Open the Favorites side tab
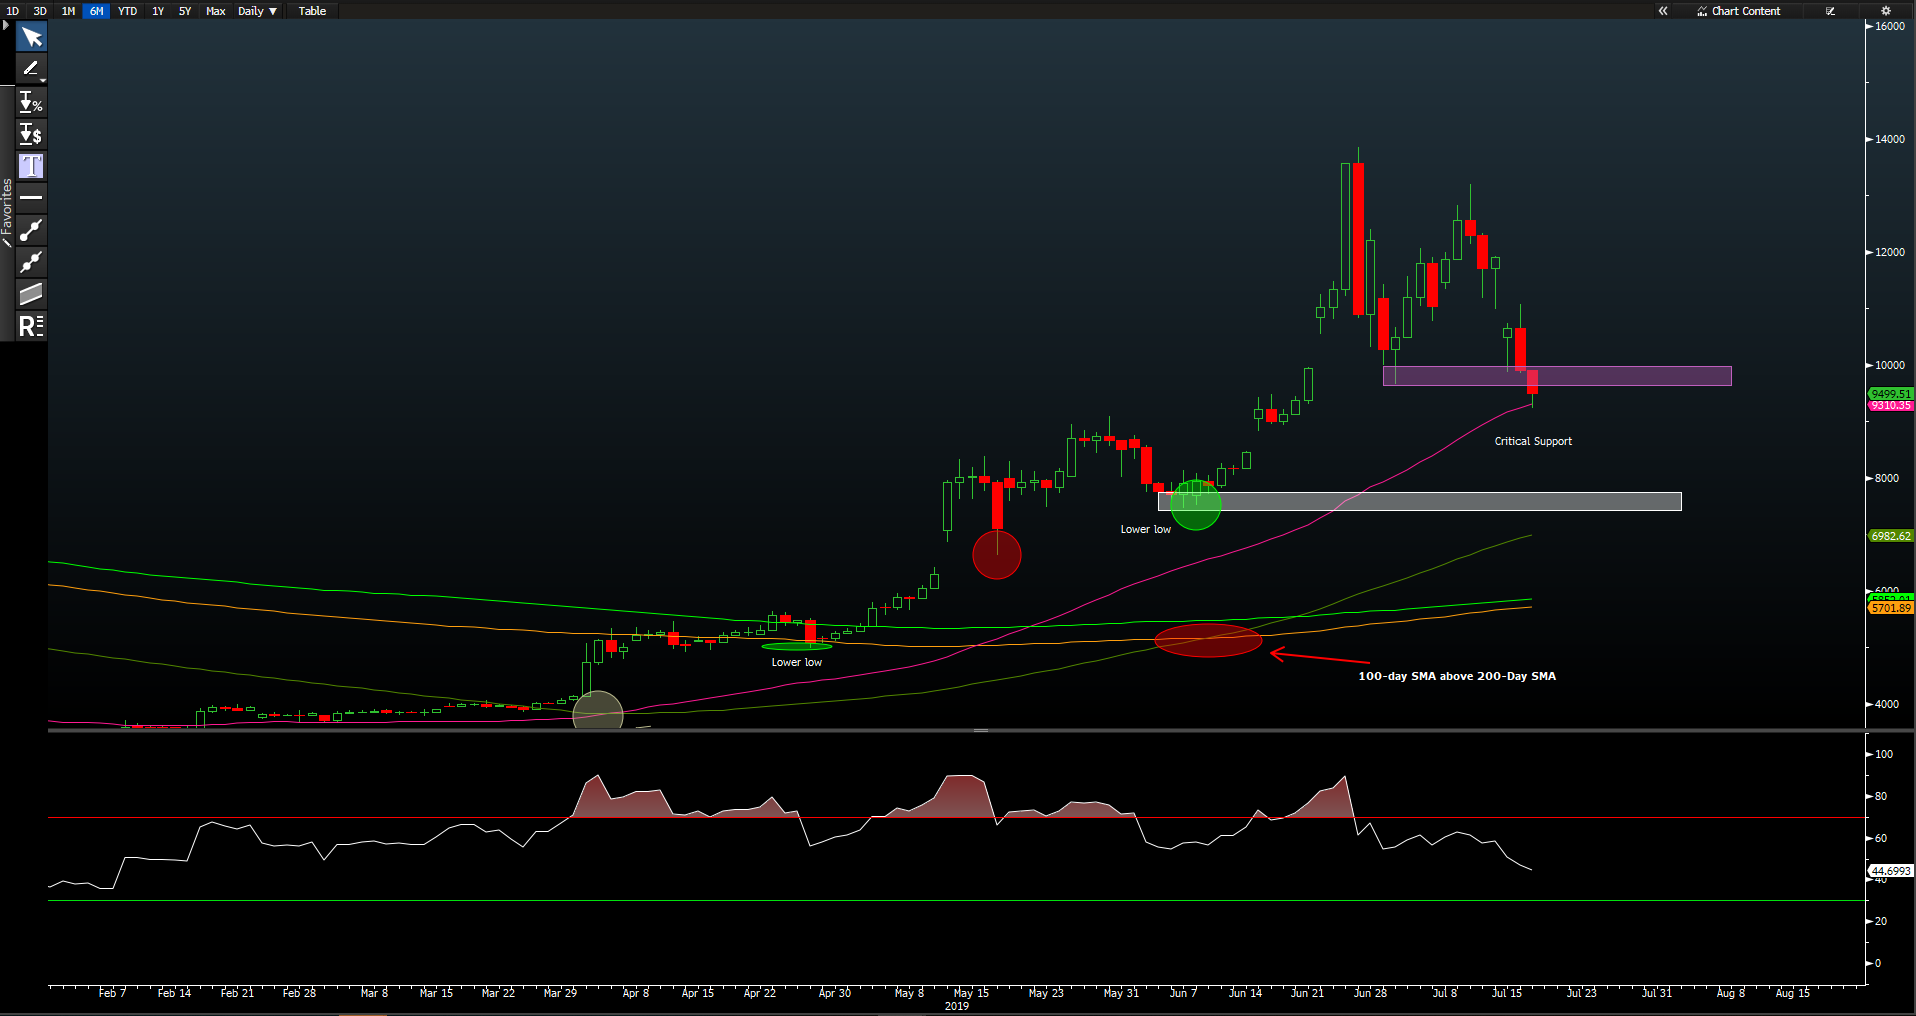The image size is (1916, 1016). click(7, 212)
